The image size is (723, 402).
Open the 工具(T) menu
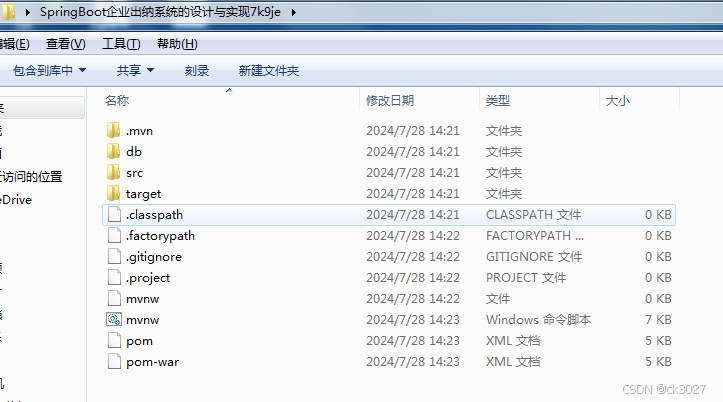pos(121,44)
